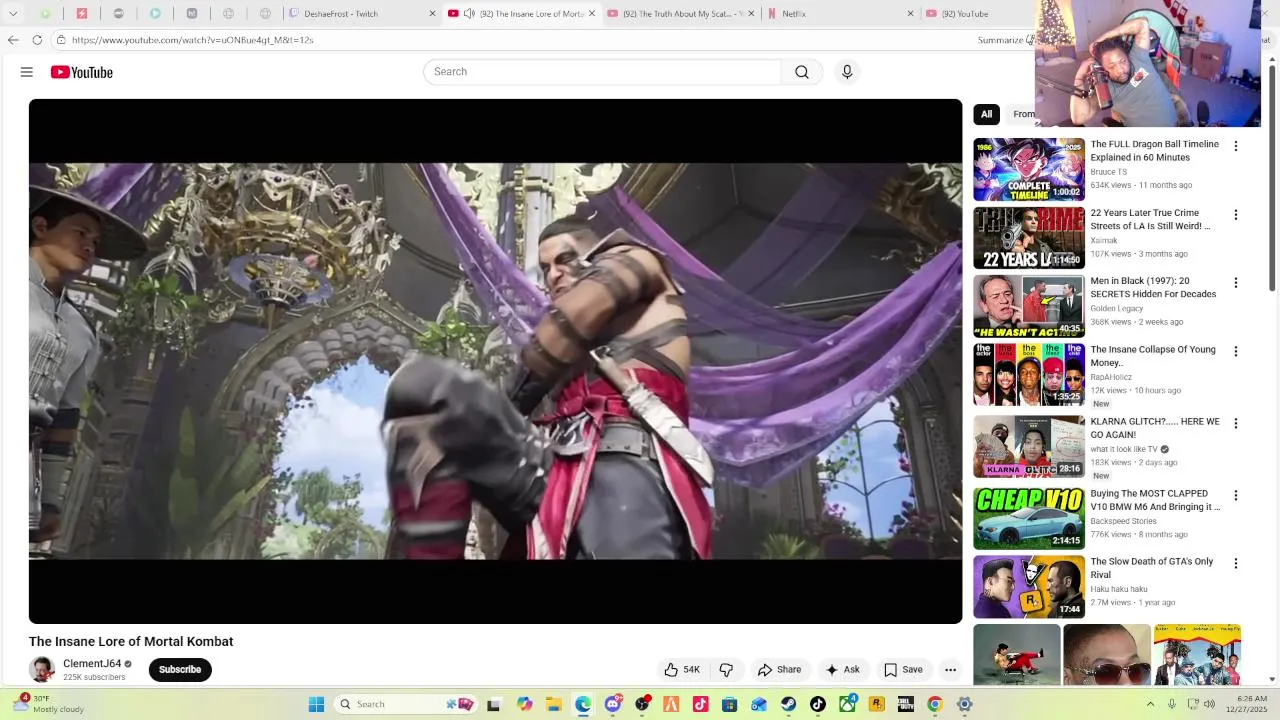
Task: Show hidden system tray icons chevron
Action: [x=1150, y=704]
